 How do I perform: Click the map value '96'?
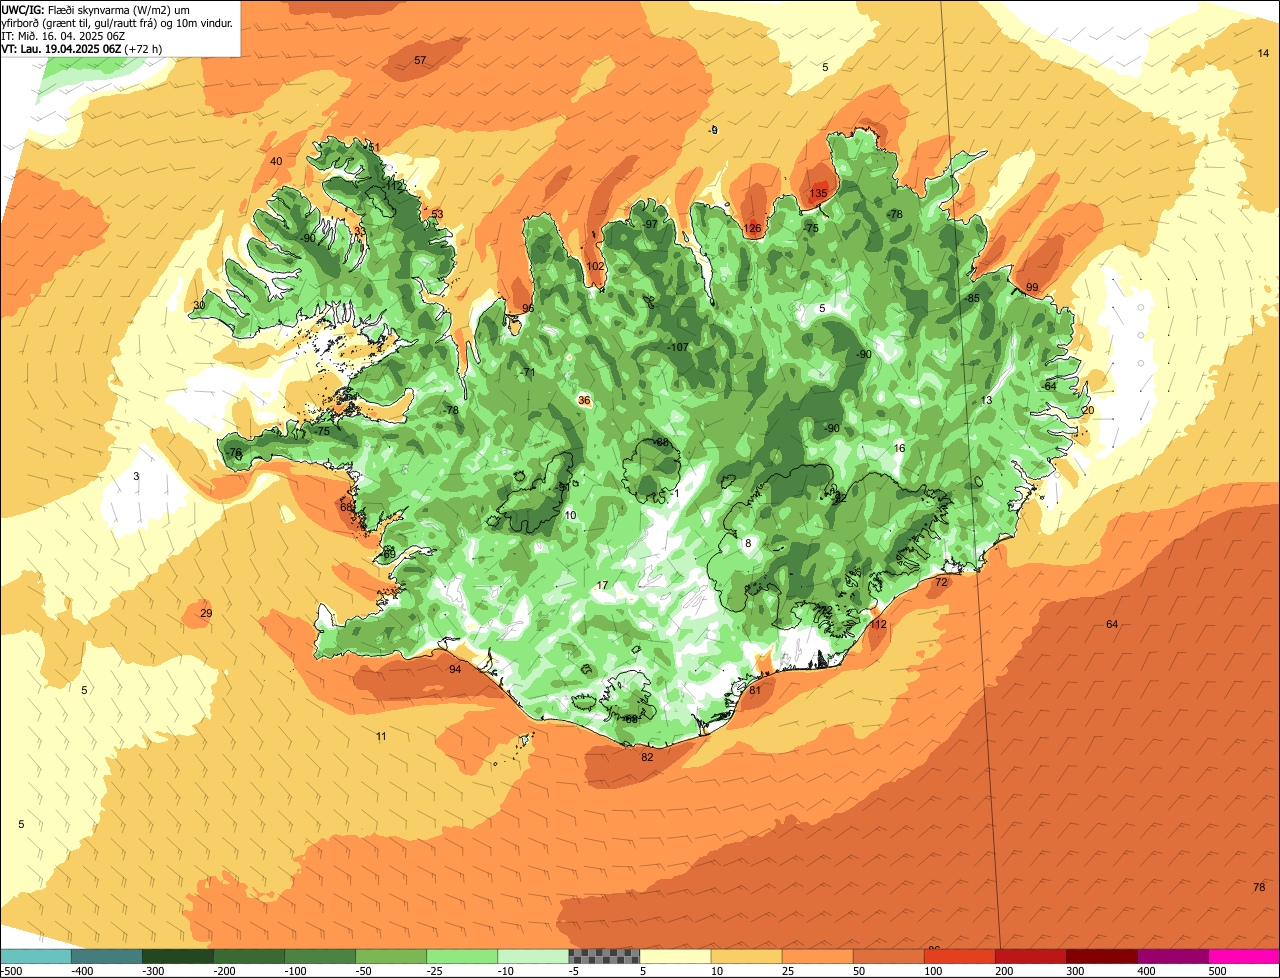[x=528, y=309]
